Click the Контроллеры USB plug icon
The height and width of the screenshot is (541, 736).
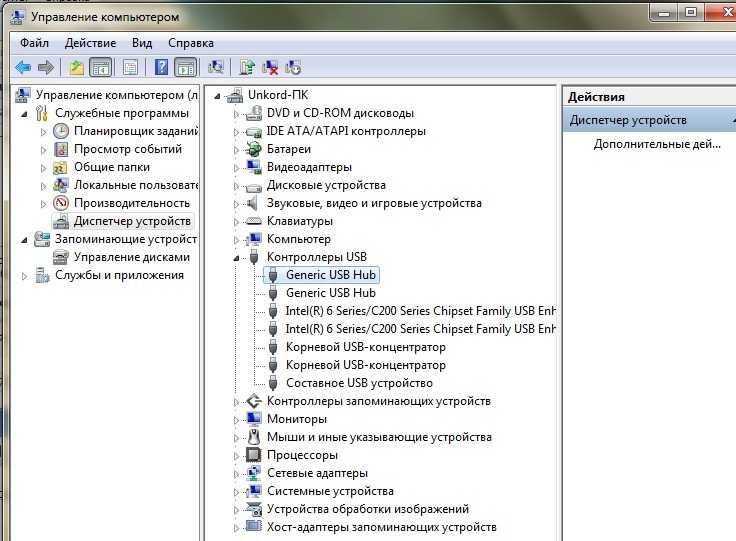click(x=253, y=257)
